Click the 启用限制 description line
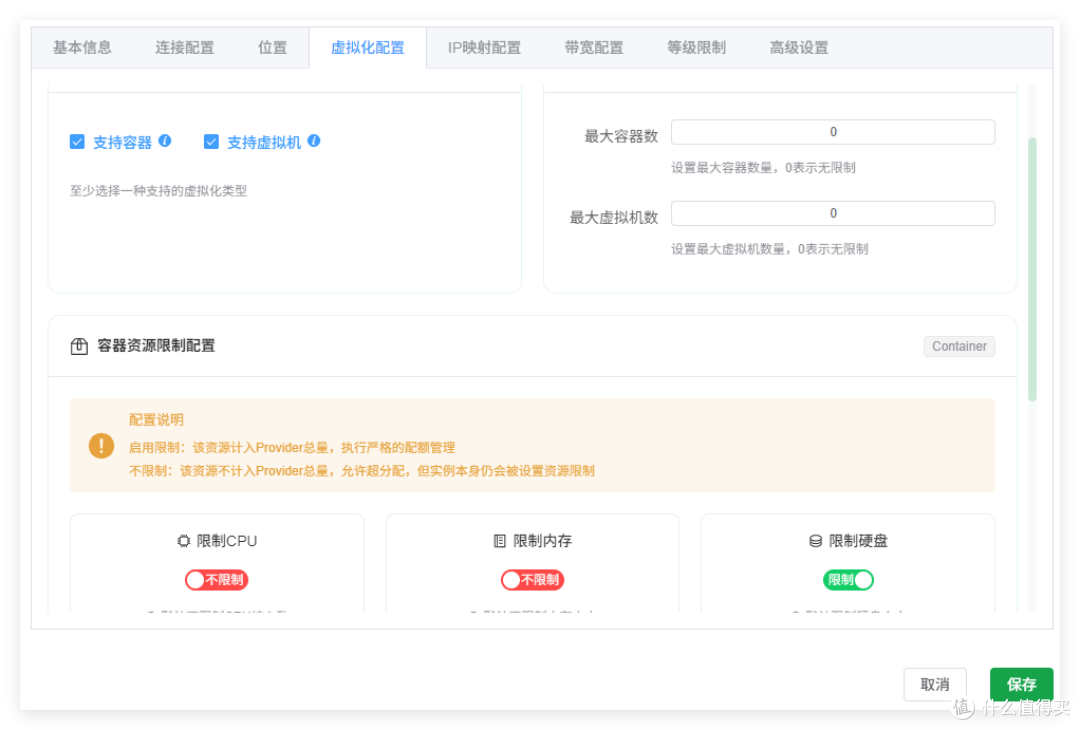The image size is (1080, 730). (x=292, y=448)
